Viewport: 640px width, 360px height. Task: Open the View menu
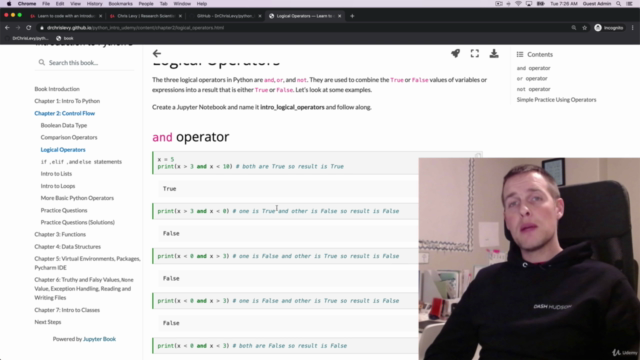[76, 4]
